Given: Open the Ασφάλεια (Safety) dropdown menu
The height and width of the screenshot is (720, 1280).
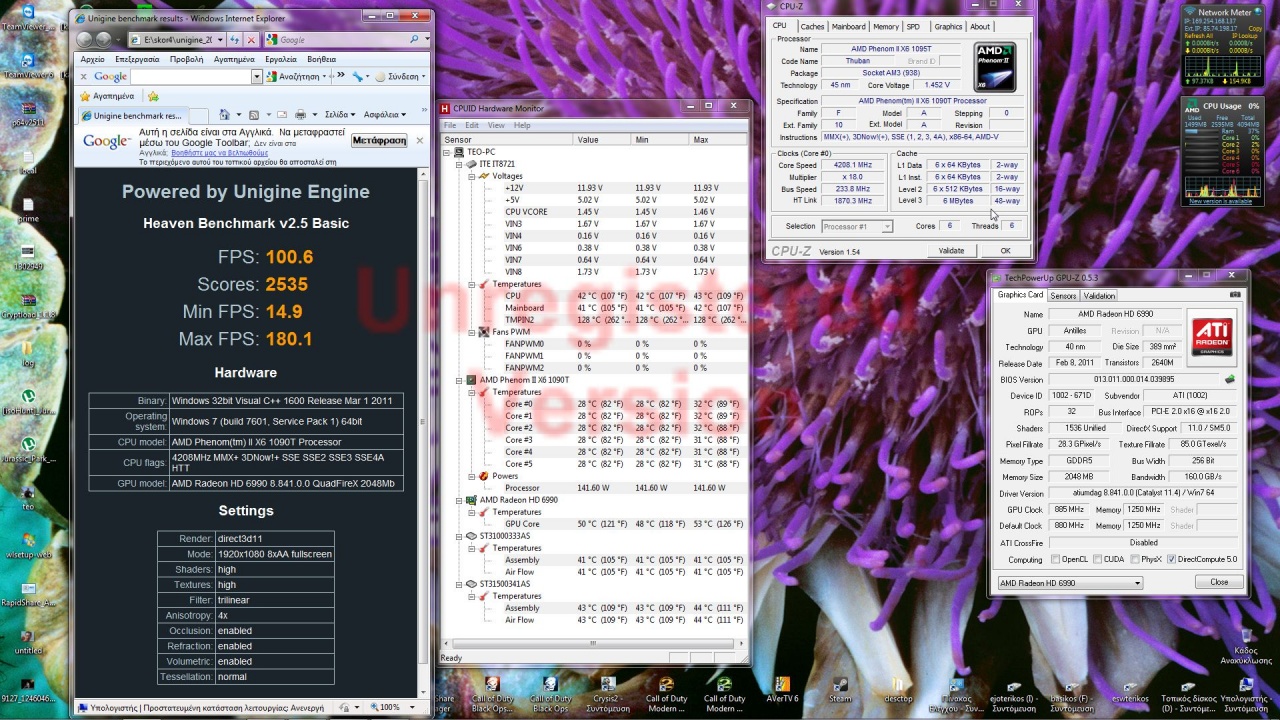Looking at the screenshot, I should point(385,115).
